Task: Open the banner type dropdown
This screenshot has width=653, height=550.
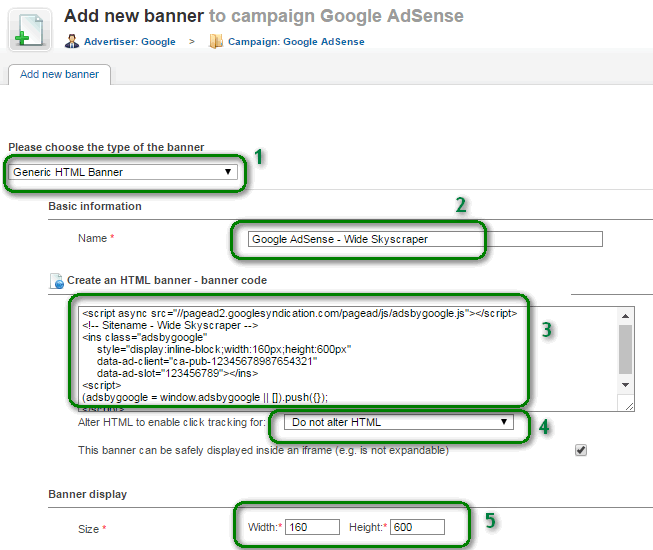Action: click(x=123, y=172)
